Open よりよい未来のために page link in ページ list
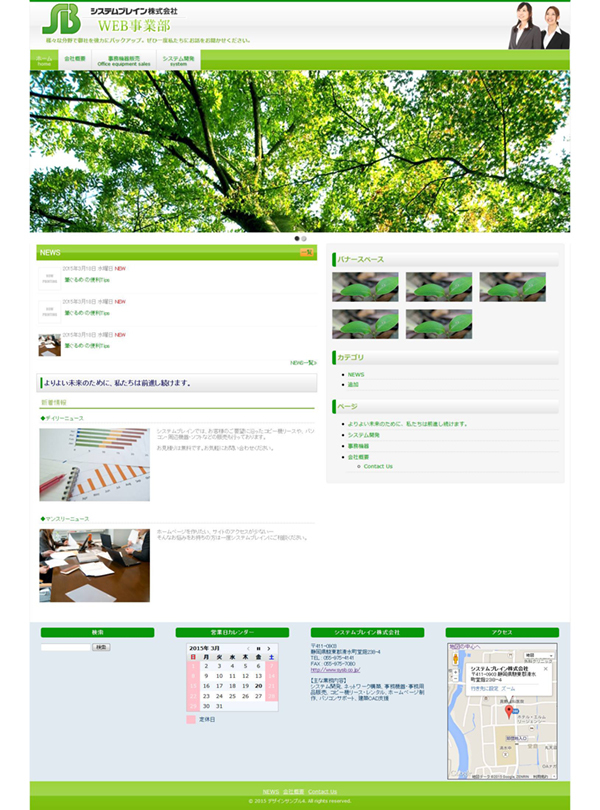The height and width of the screenshot is (810, 600). pos(407,424)
